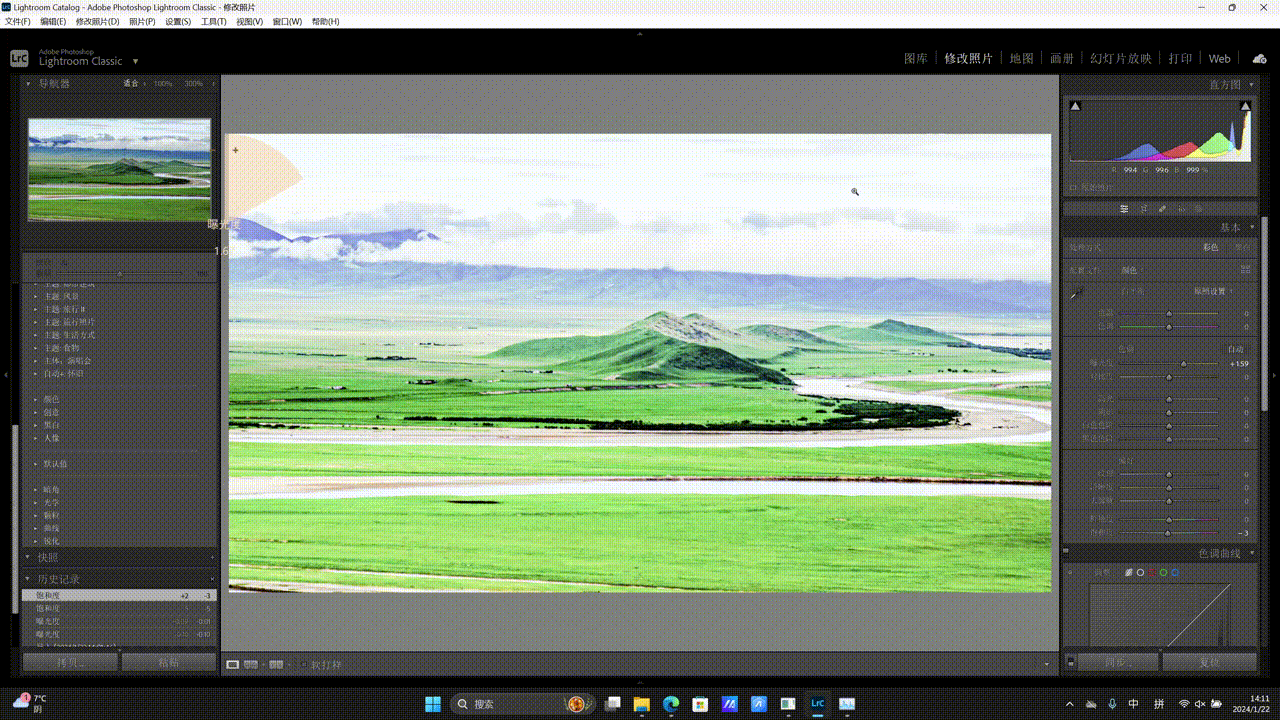The image size is (1280, 720).
Task: Select the red channel curve circle
Action: 1151,572
